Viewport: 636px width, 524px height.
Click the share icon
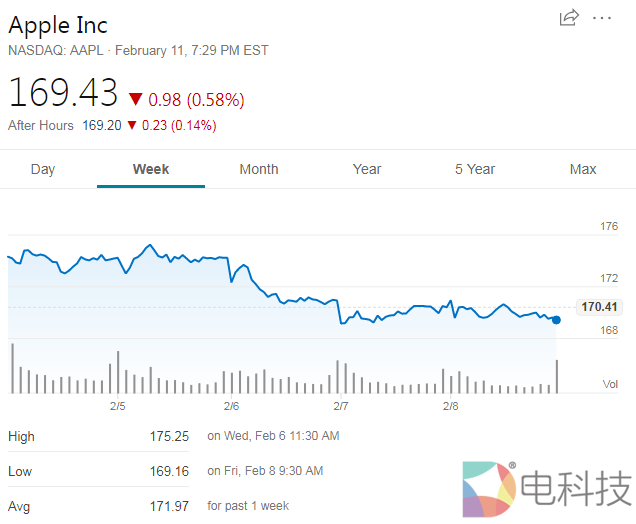(569, 17)
